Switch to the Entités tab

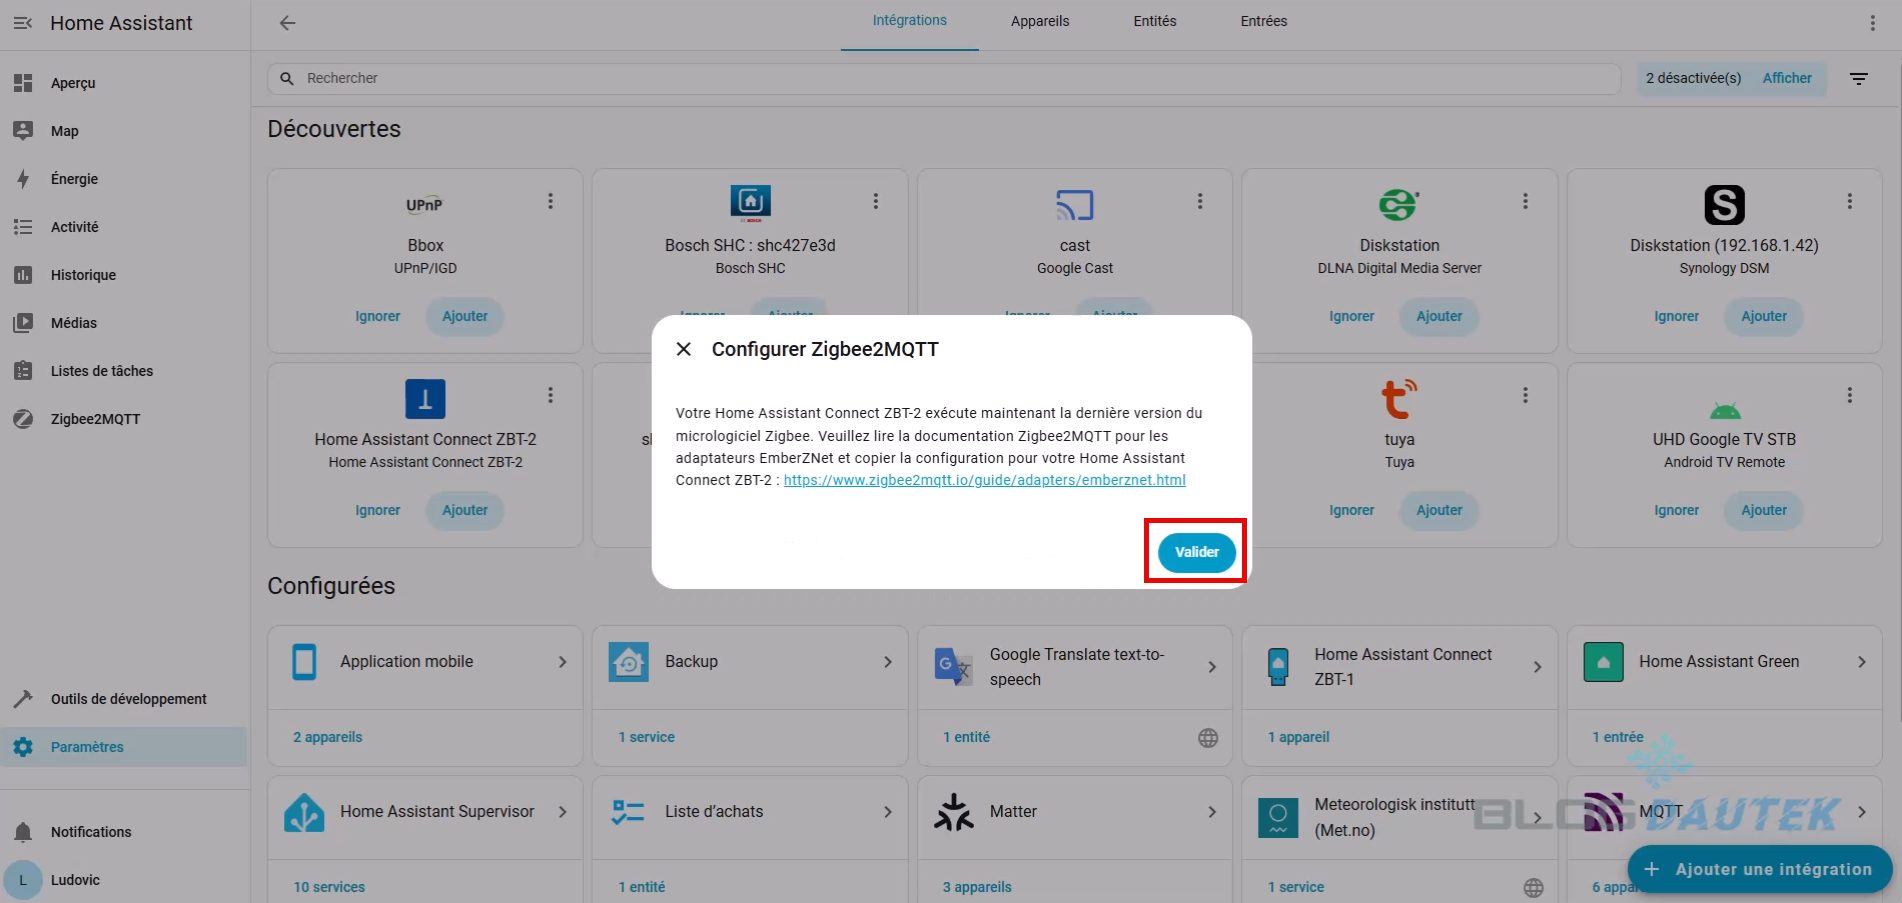tap(1154, 21)
